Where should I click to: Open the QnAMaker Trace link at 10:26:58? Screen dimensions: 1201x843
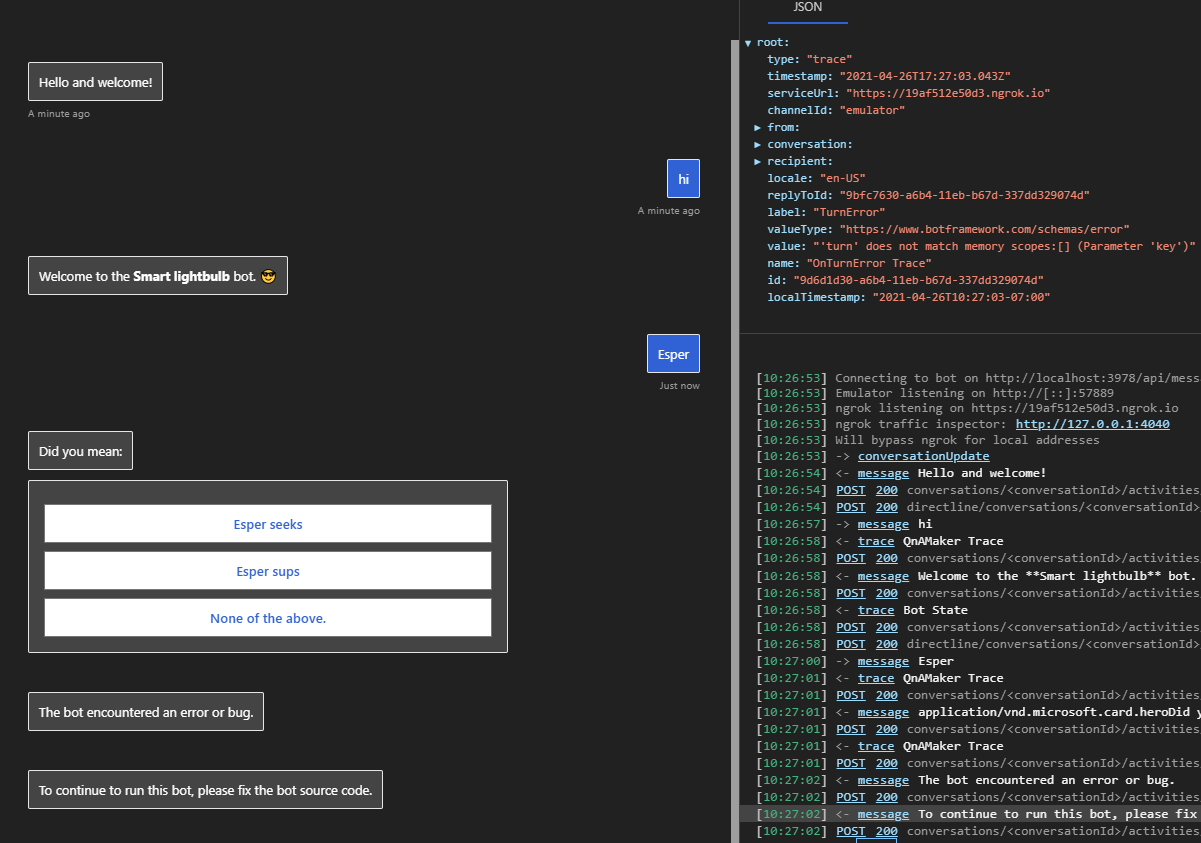(x=876, y=540)
